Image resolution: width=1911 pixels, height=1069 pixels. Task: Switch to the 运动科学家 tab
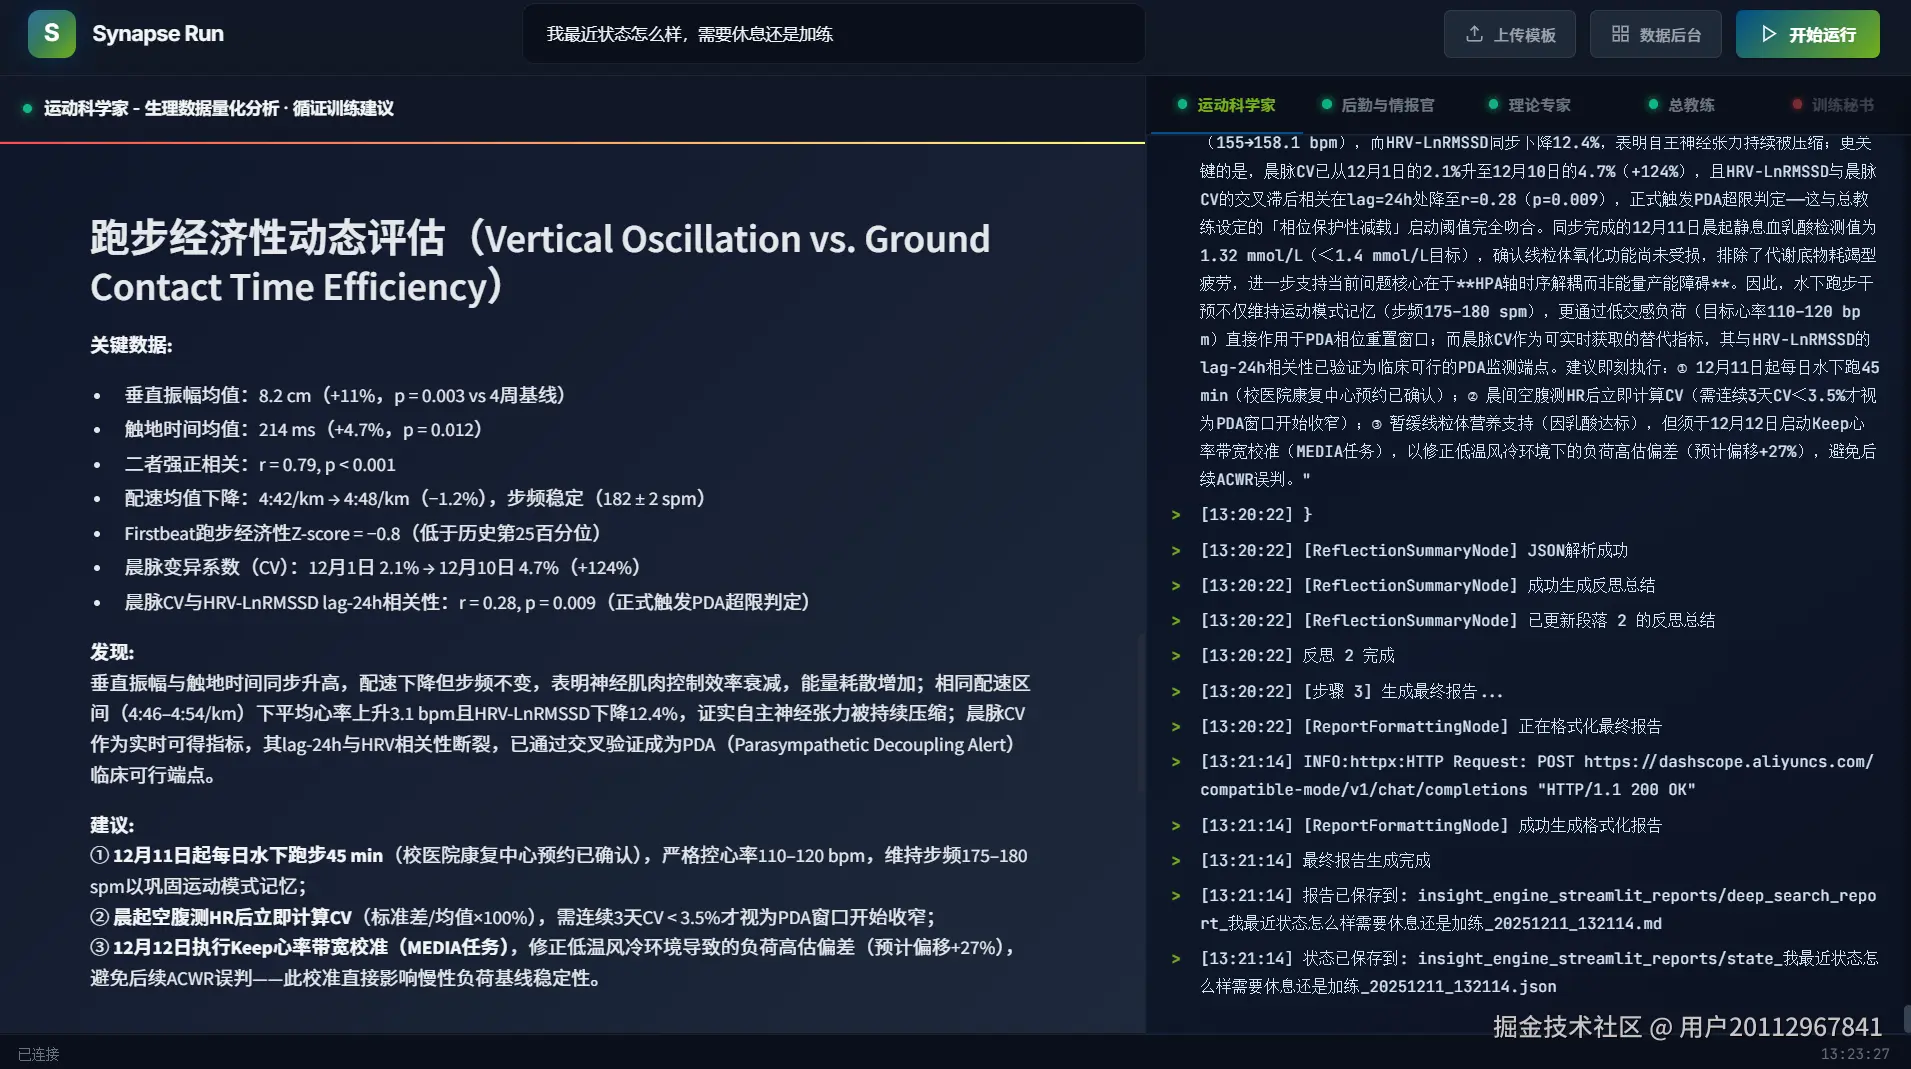pyautogui.click(x=1227, y=105)
